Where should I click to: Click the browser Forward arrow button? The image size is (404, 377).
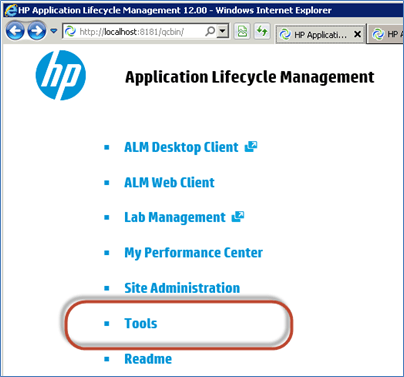(x=37, y=31)
